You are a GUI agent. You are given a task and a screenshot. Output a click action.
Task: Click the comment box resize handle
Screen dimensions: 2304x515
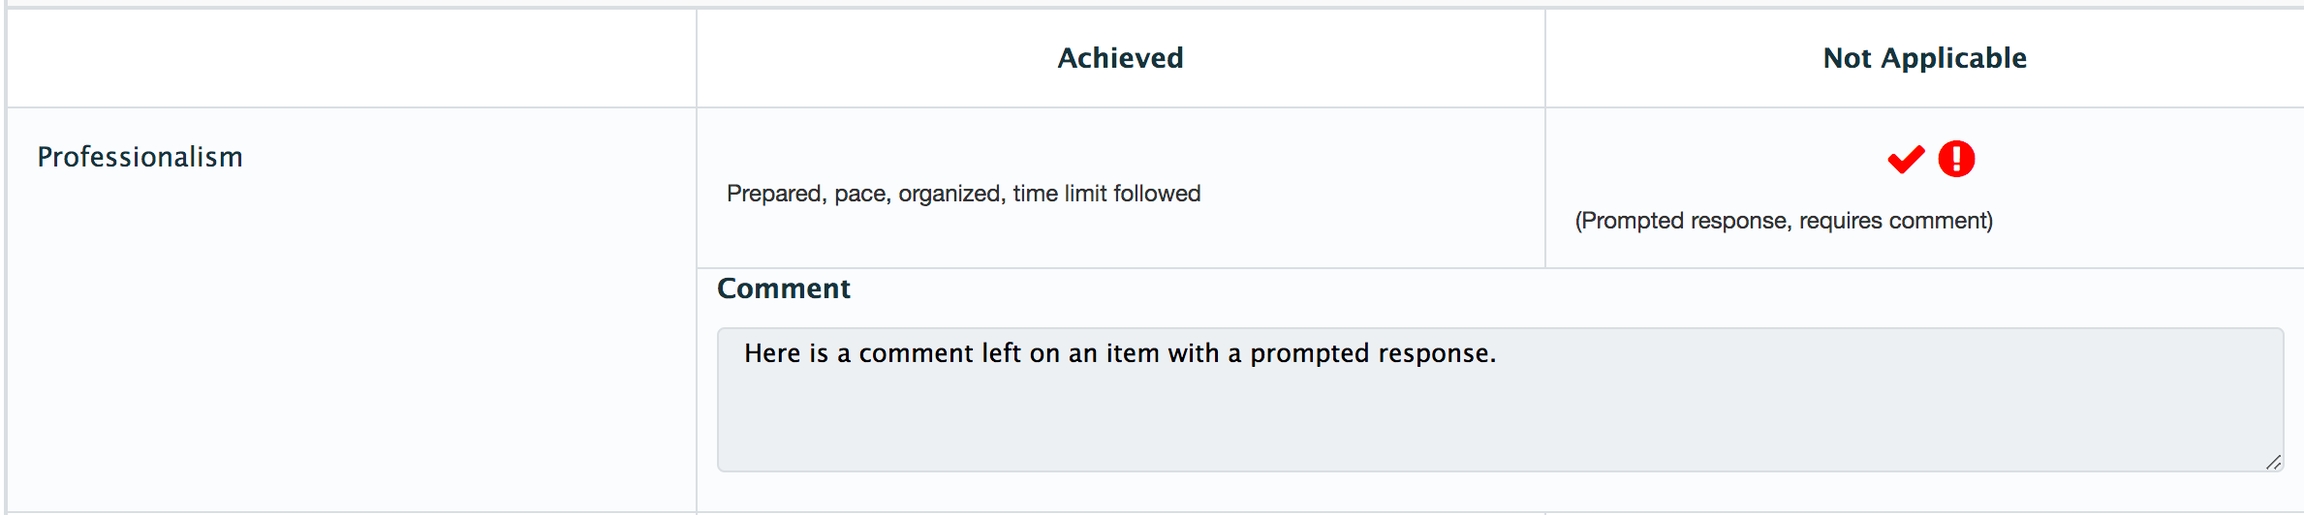tap(2273, 462)
